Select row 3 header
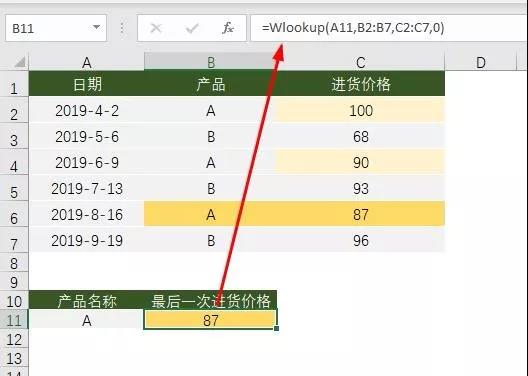Image resolution: width=528 pixels, height=376 pixels. pos(14,136)
